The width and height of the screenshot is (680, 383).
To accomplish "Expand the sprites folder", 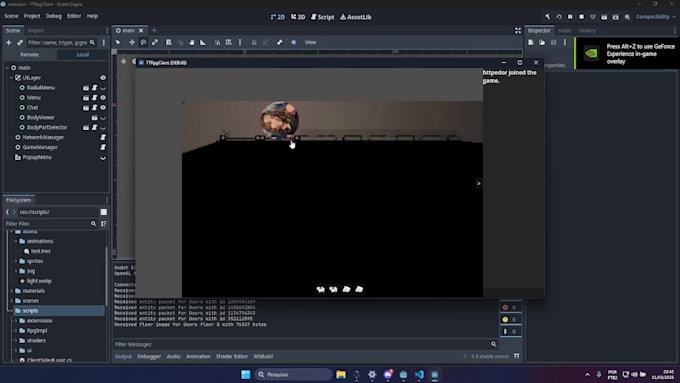I will click(x=16, y=261).
